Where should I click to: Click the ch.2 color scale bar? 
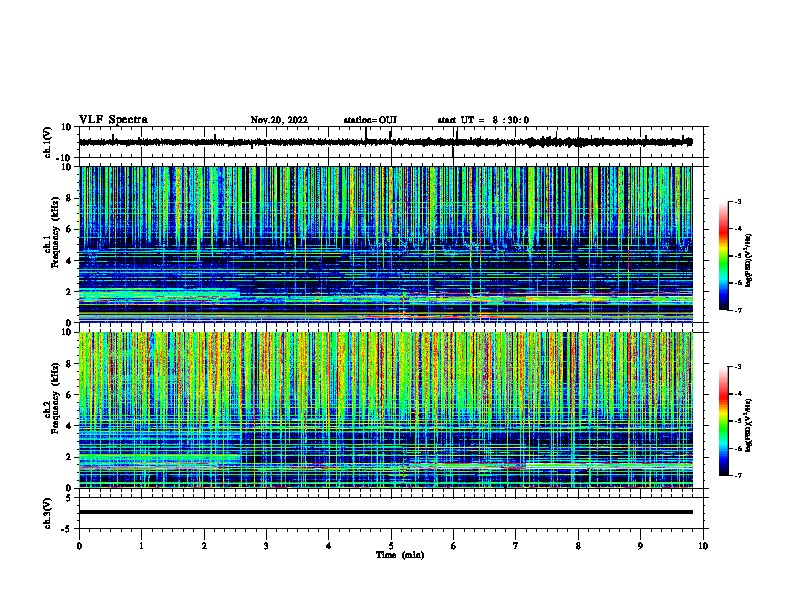[x=724, y=421]
